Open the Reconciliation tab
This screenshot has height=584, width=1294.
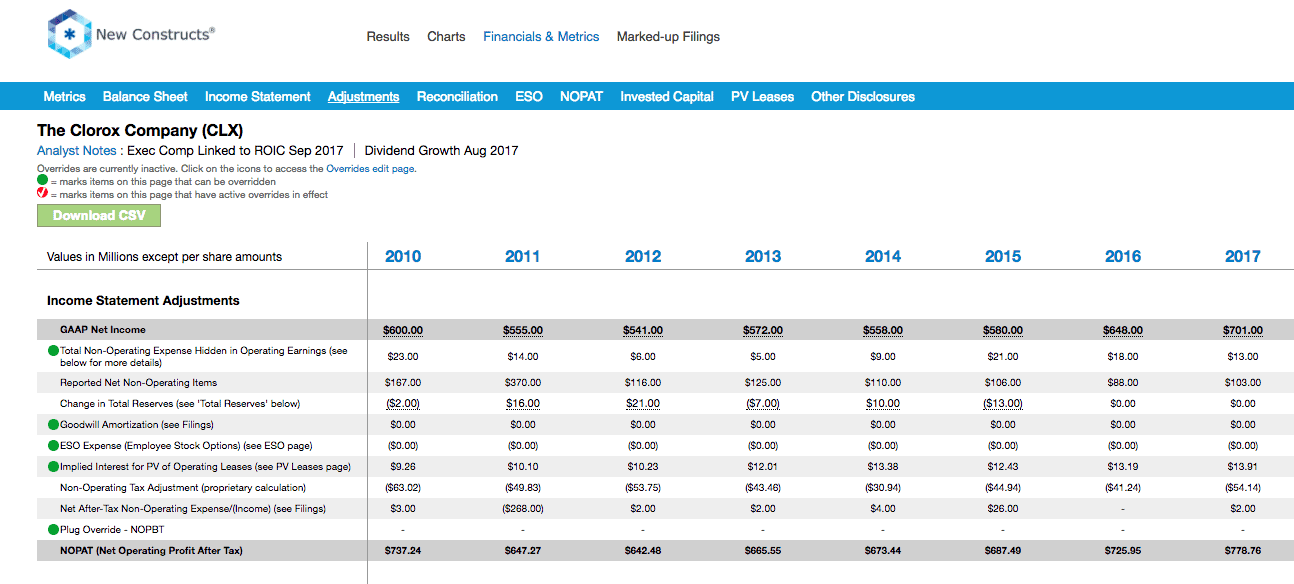[457, 97]
